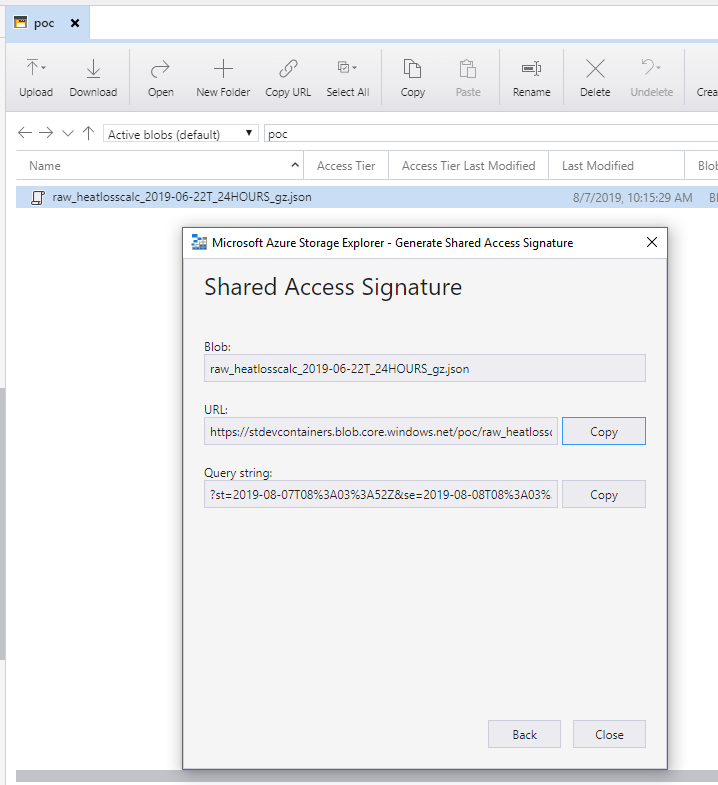718x785 pixels.
Task: Click the 8/7/2019, 10:15:29 AM timestamp
Action: (632, 198)
